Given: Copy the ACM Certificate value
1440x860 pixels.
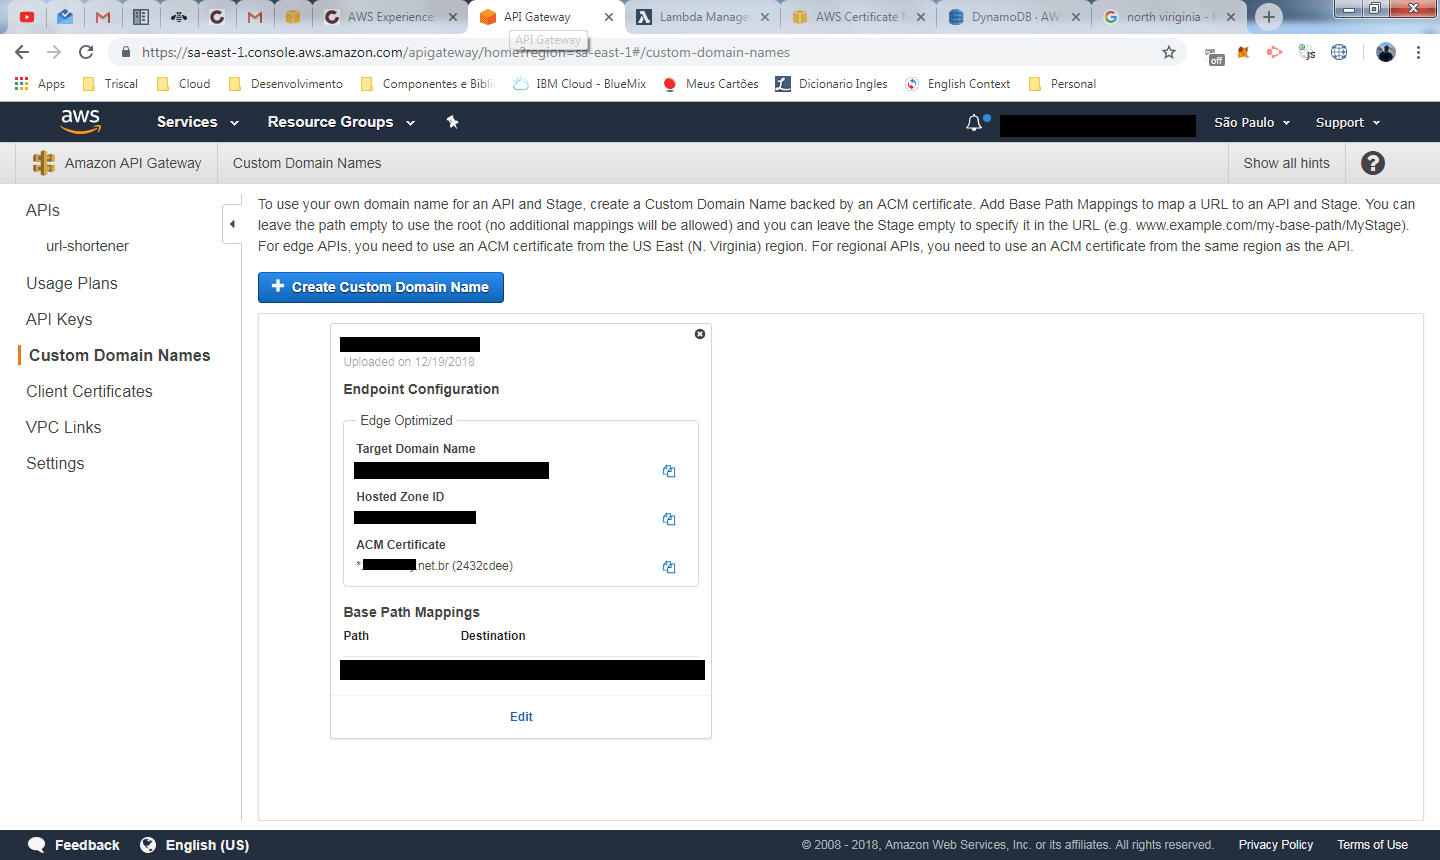Looking at the screenshot, I should tap(669, 567).
